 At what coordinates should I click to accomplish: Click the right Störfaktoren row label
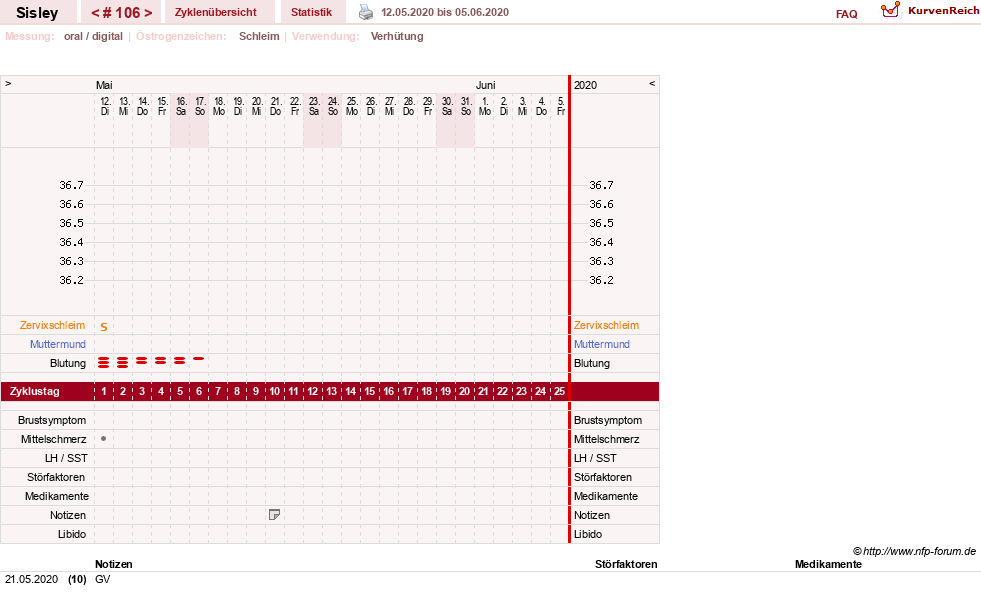point(602,477)
